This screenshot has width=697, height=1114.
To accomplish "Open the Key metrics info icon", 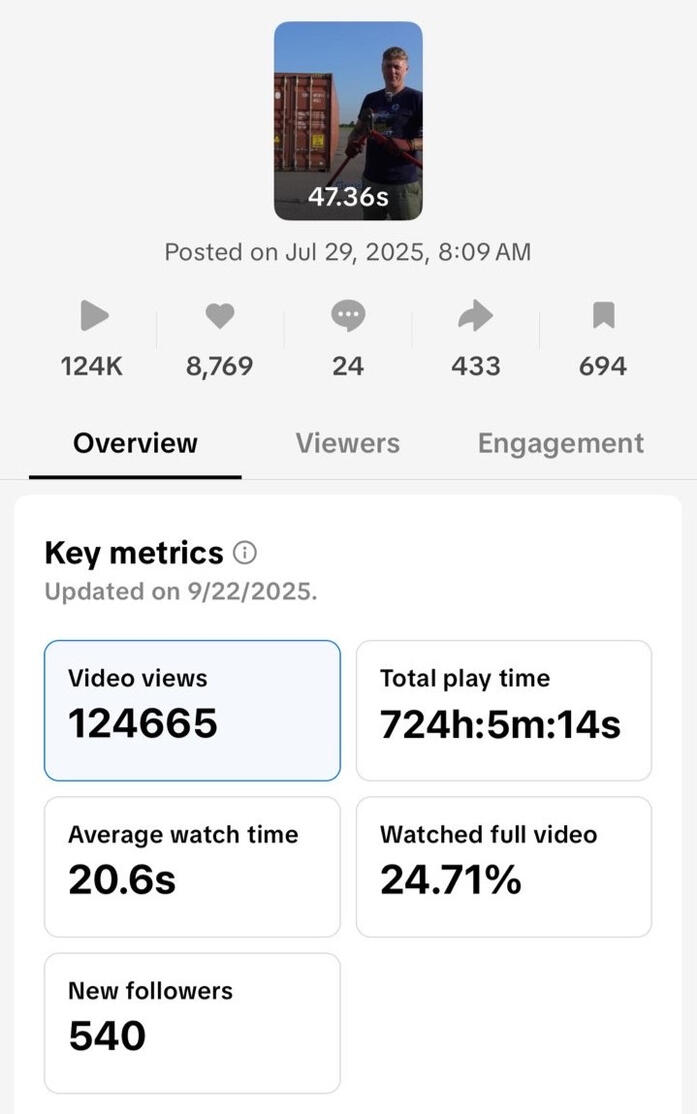I will [245, 553].
